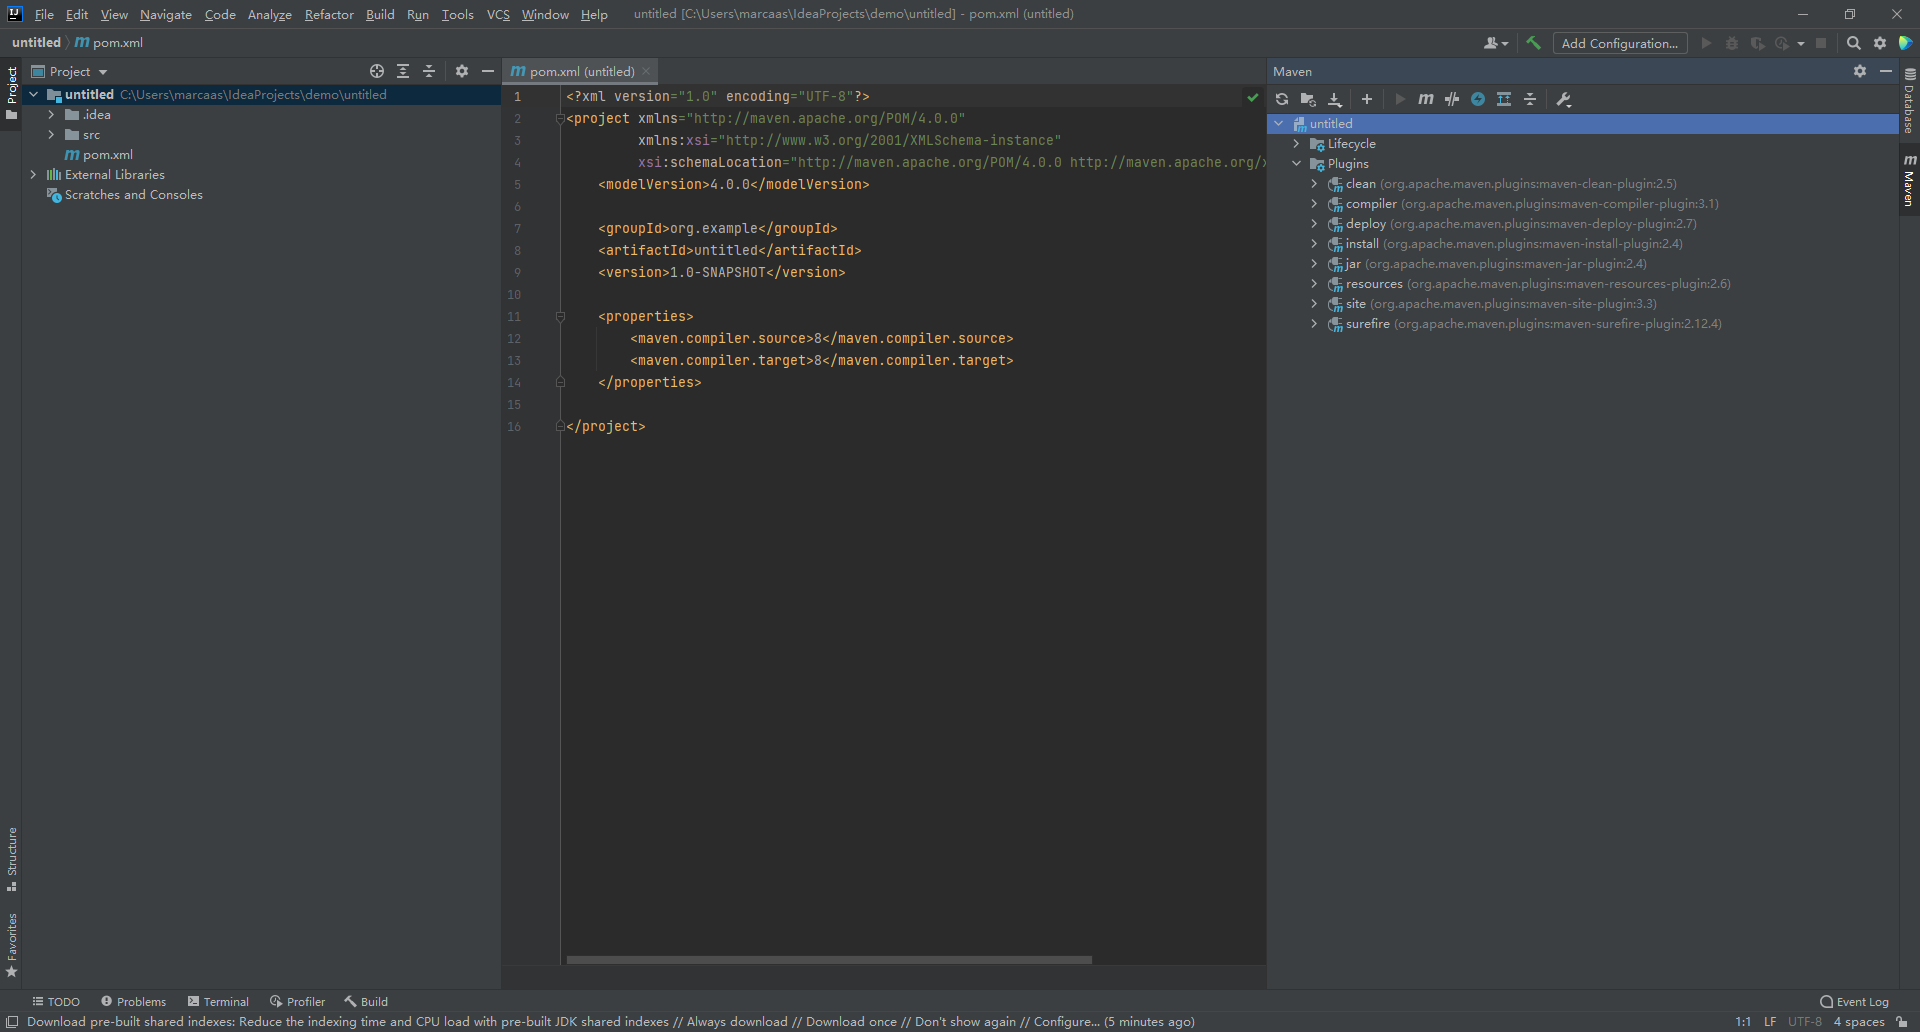Click green inspection checkmark in editor

[1252, 97]
